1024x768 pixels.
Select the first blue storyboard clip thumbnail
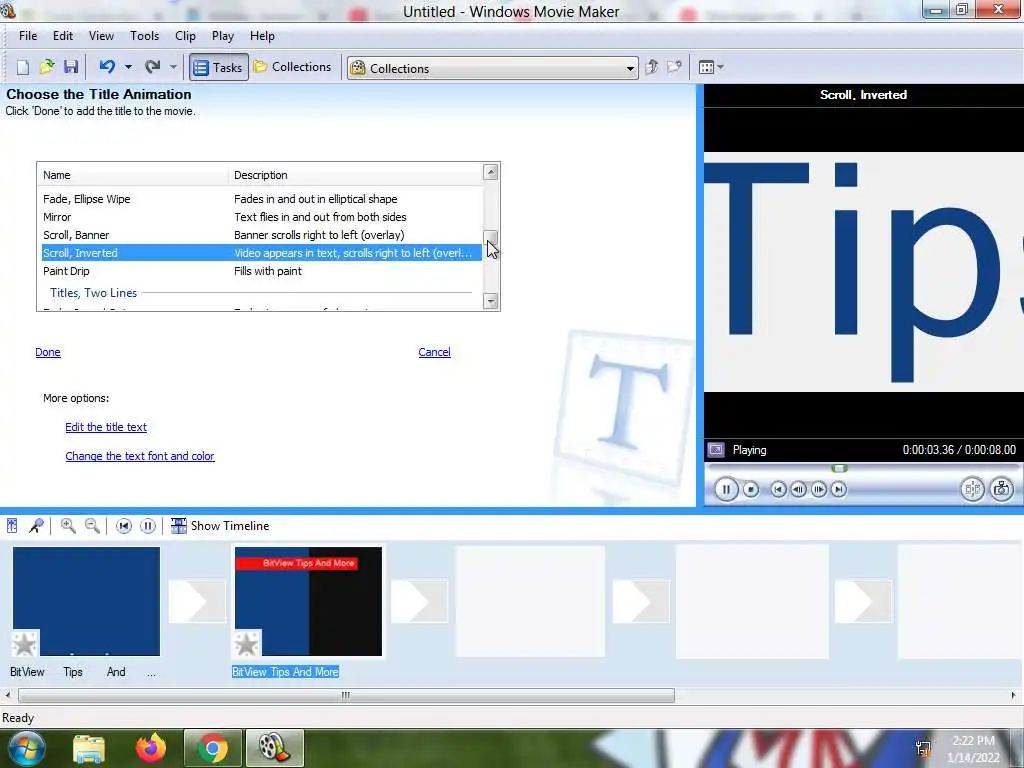pos(86,601)
